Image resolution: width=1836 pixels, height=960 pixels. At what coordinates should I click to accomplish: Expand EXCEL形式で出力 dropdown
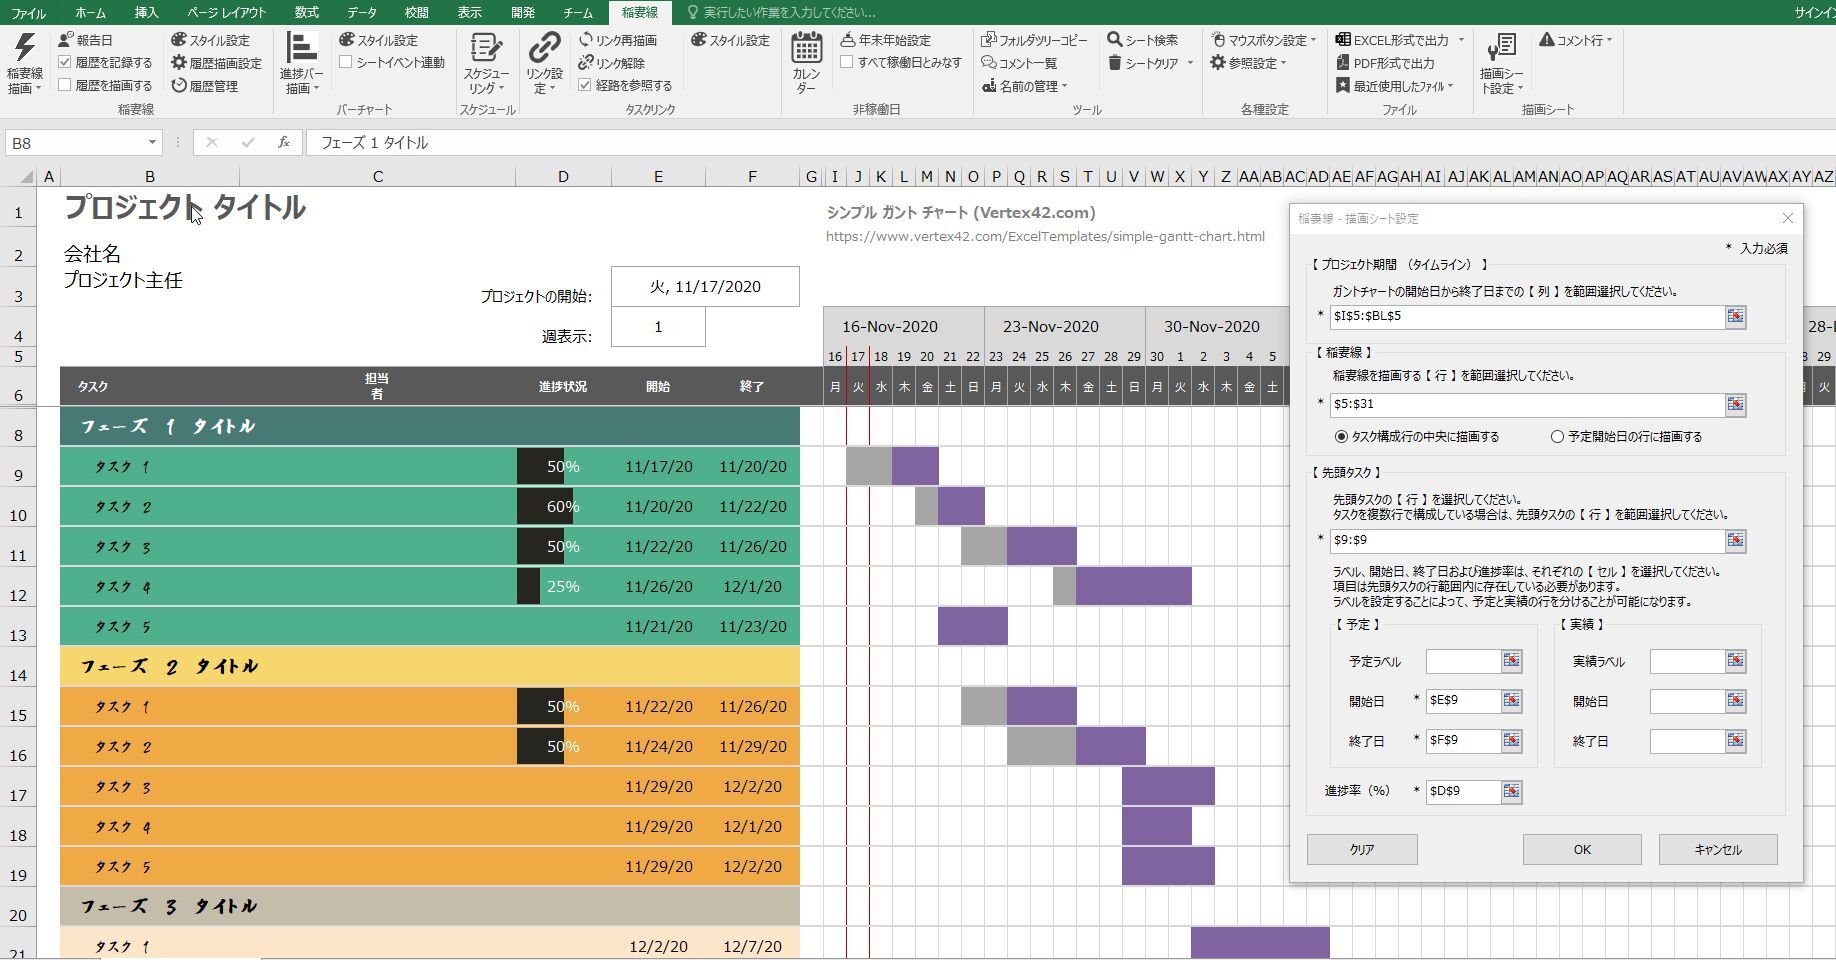[1461, 41]
